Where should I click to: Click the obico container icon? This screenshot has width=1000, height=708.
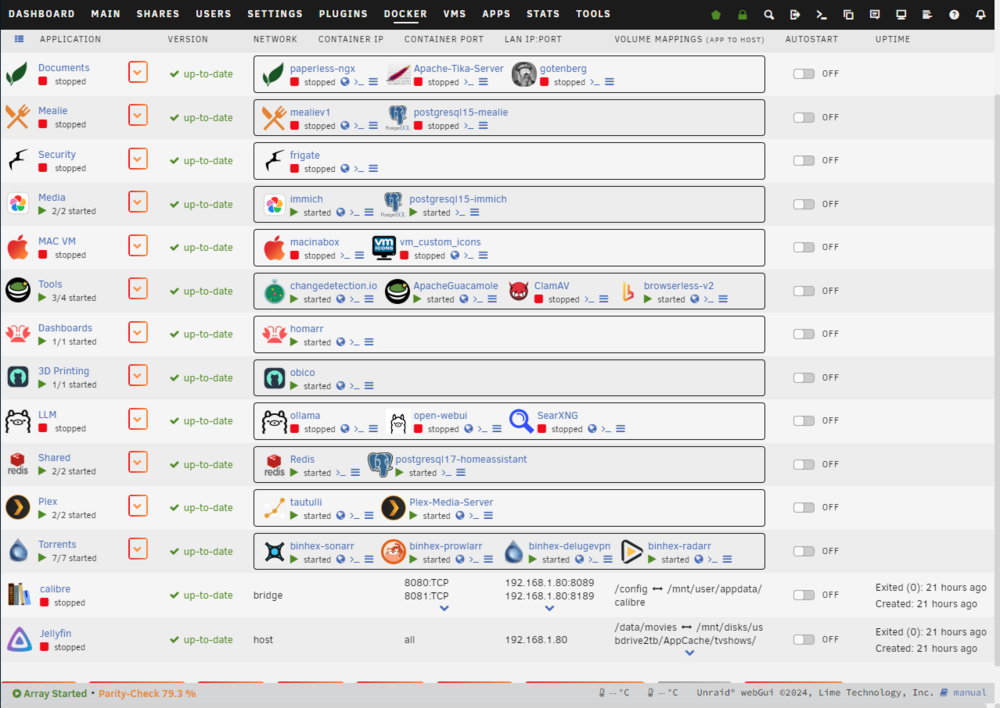(274, 378)
